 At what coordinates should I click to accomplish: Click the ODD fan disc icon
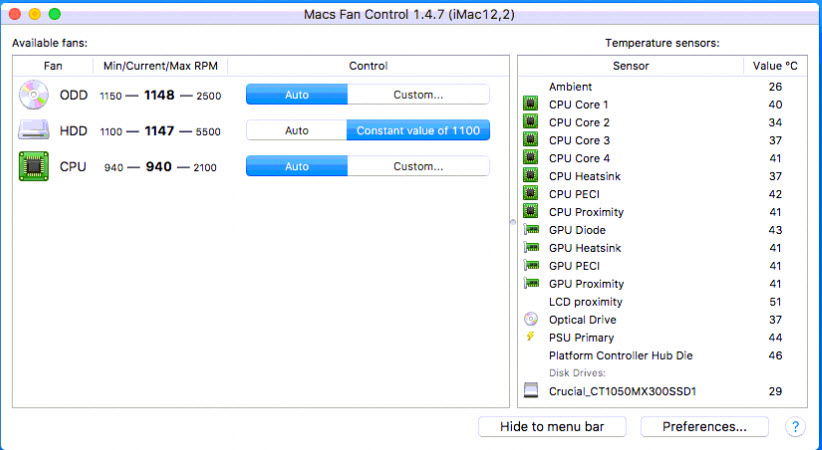tap(34, 95)
